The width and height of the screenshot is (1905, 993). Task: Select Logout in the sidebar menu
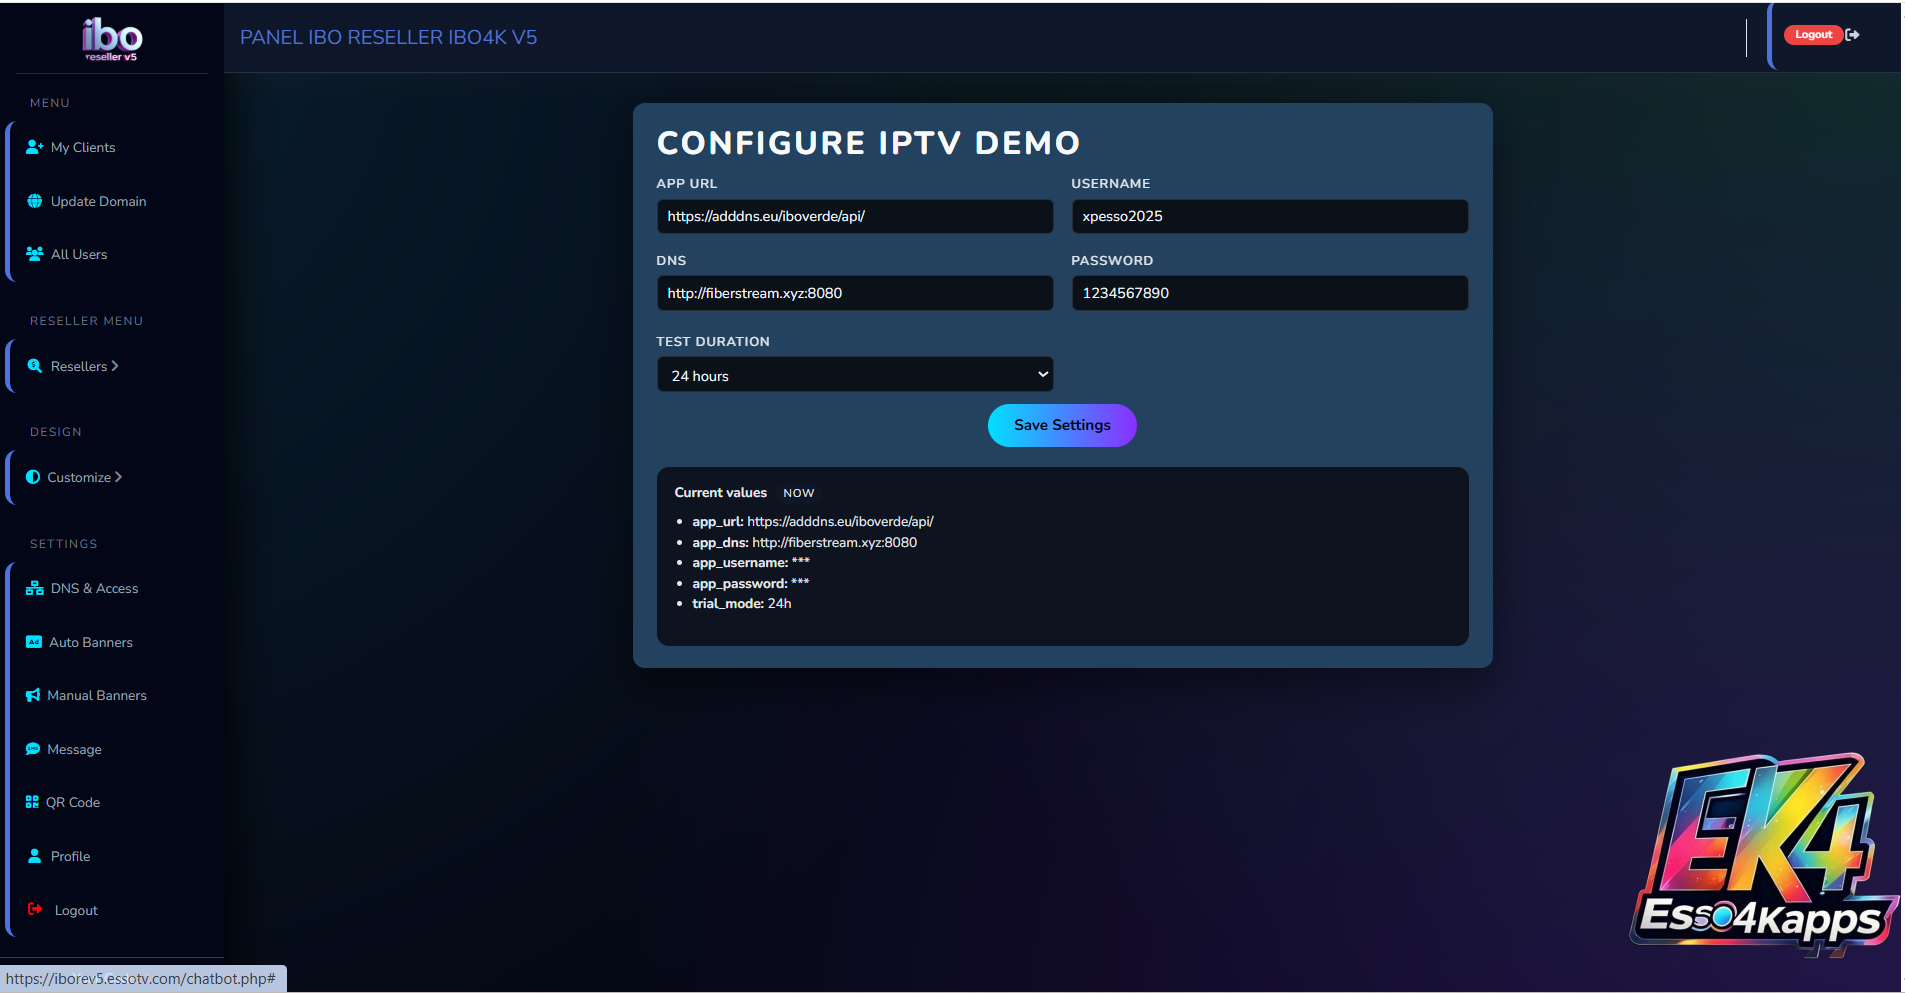76,910
